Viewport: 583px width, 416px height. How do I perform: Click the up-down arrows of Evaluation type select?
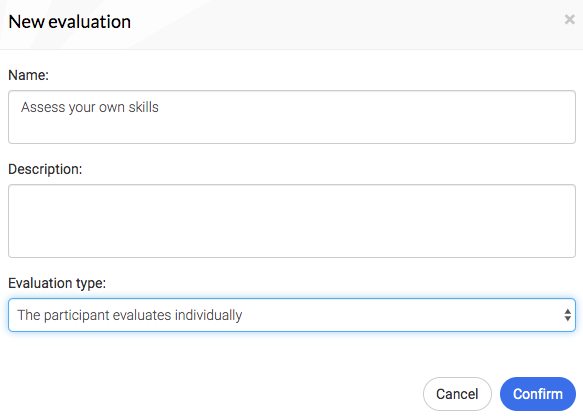[567, 315]
